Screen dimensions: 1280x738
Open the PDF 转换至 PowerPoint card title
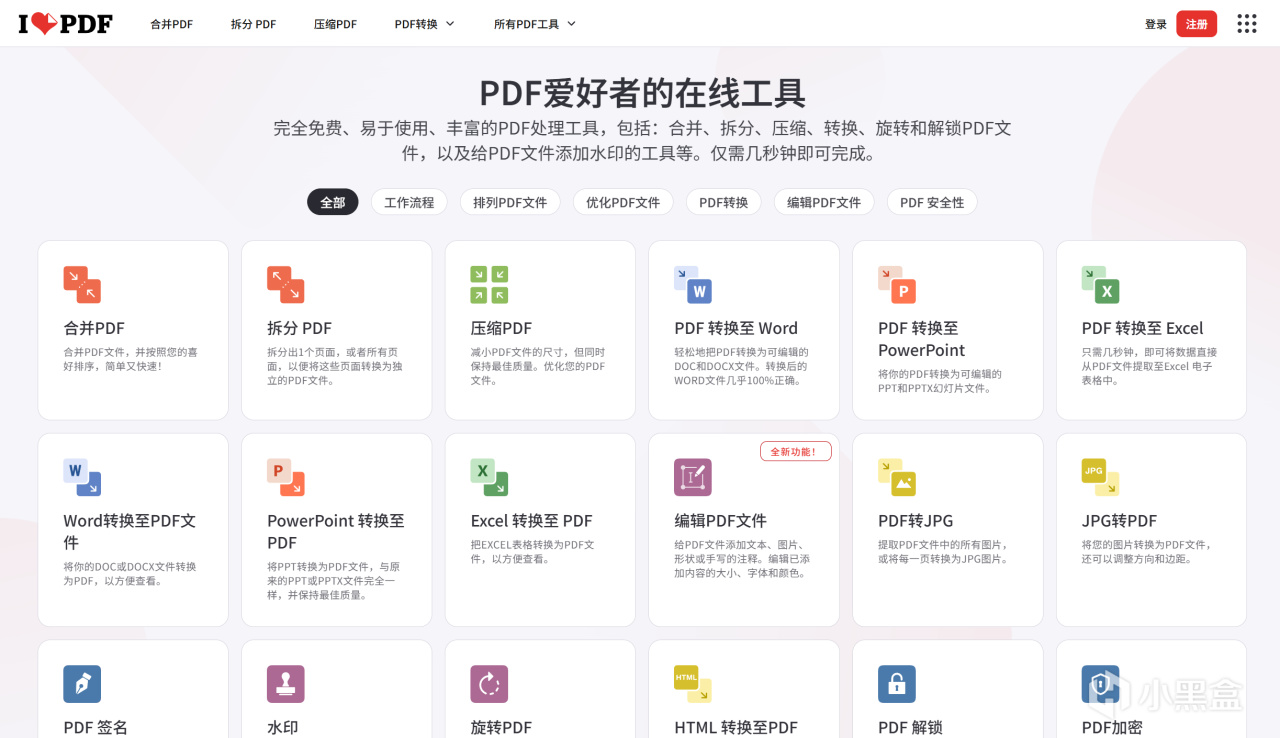(x=922, y=339)
